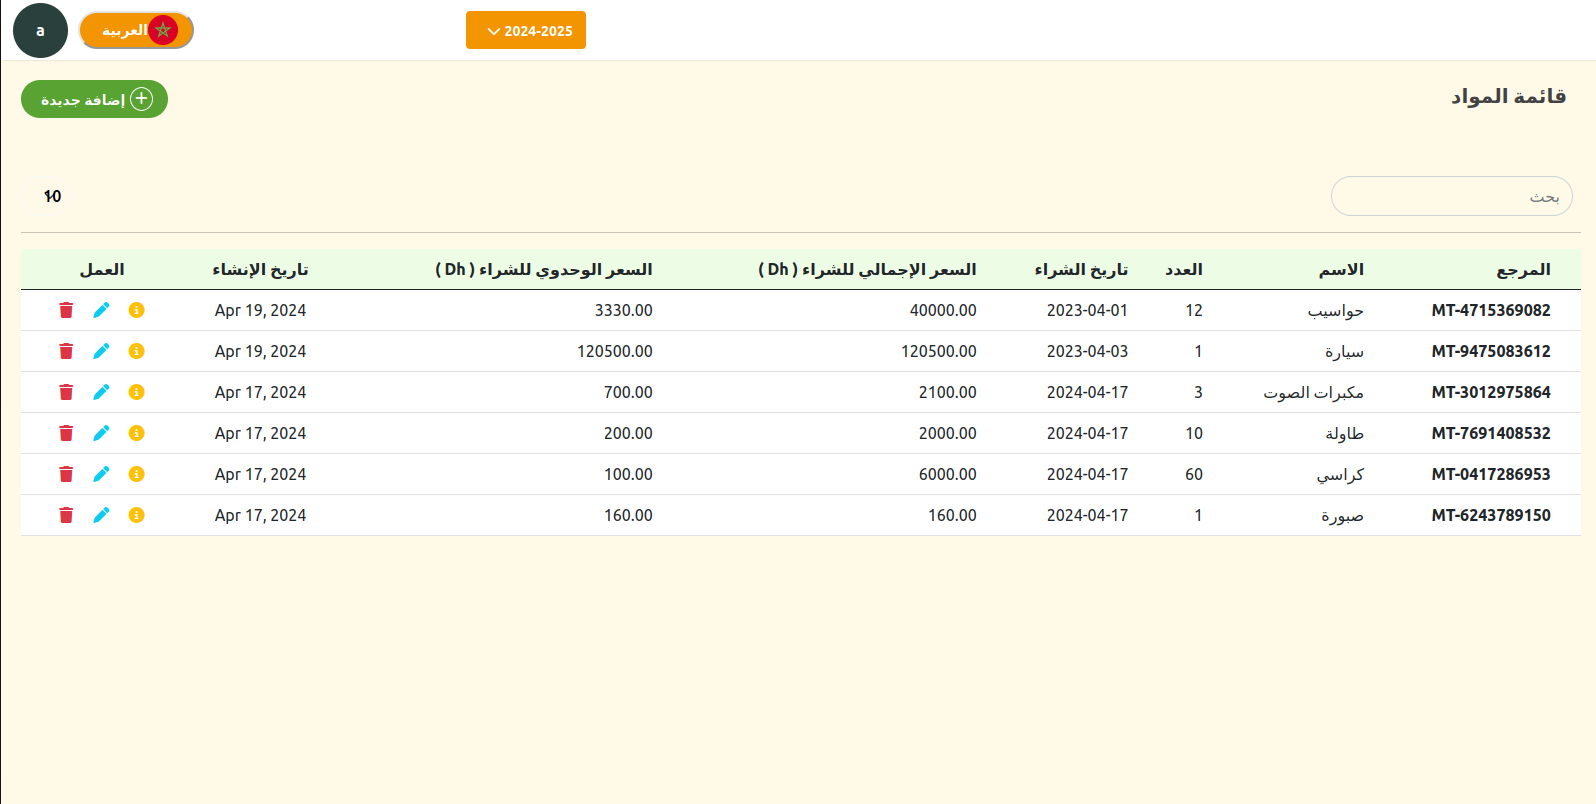This screenshot has height=804, width=1596.
Task: Edit the MT-3012975864 row
Action: point(101,392)
